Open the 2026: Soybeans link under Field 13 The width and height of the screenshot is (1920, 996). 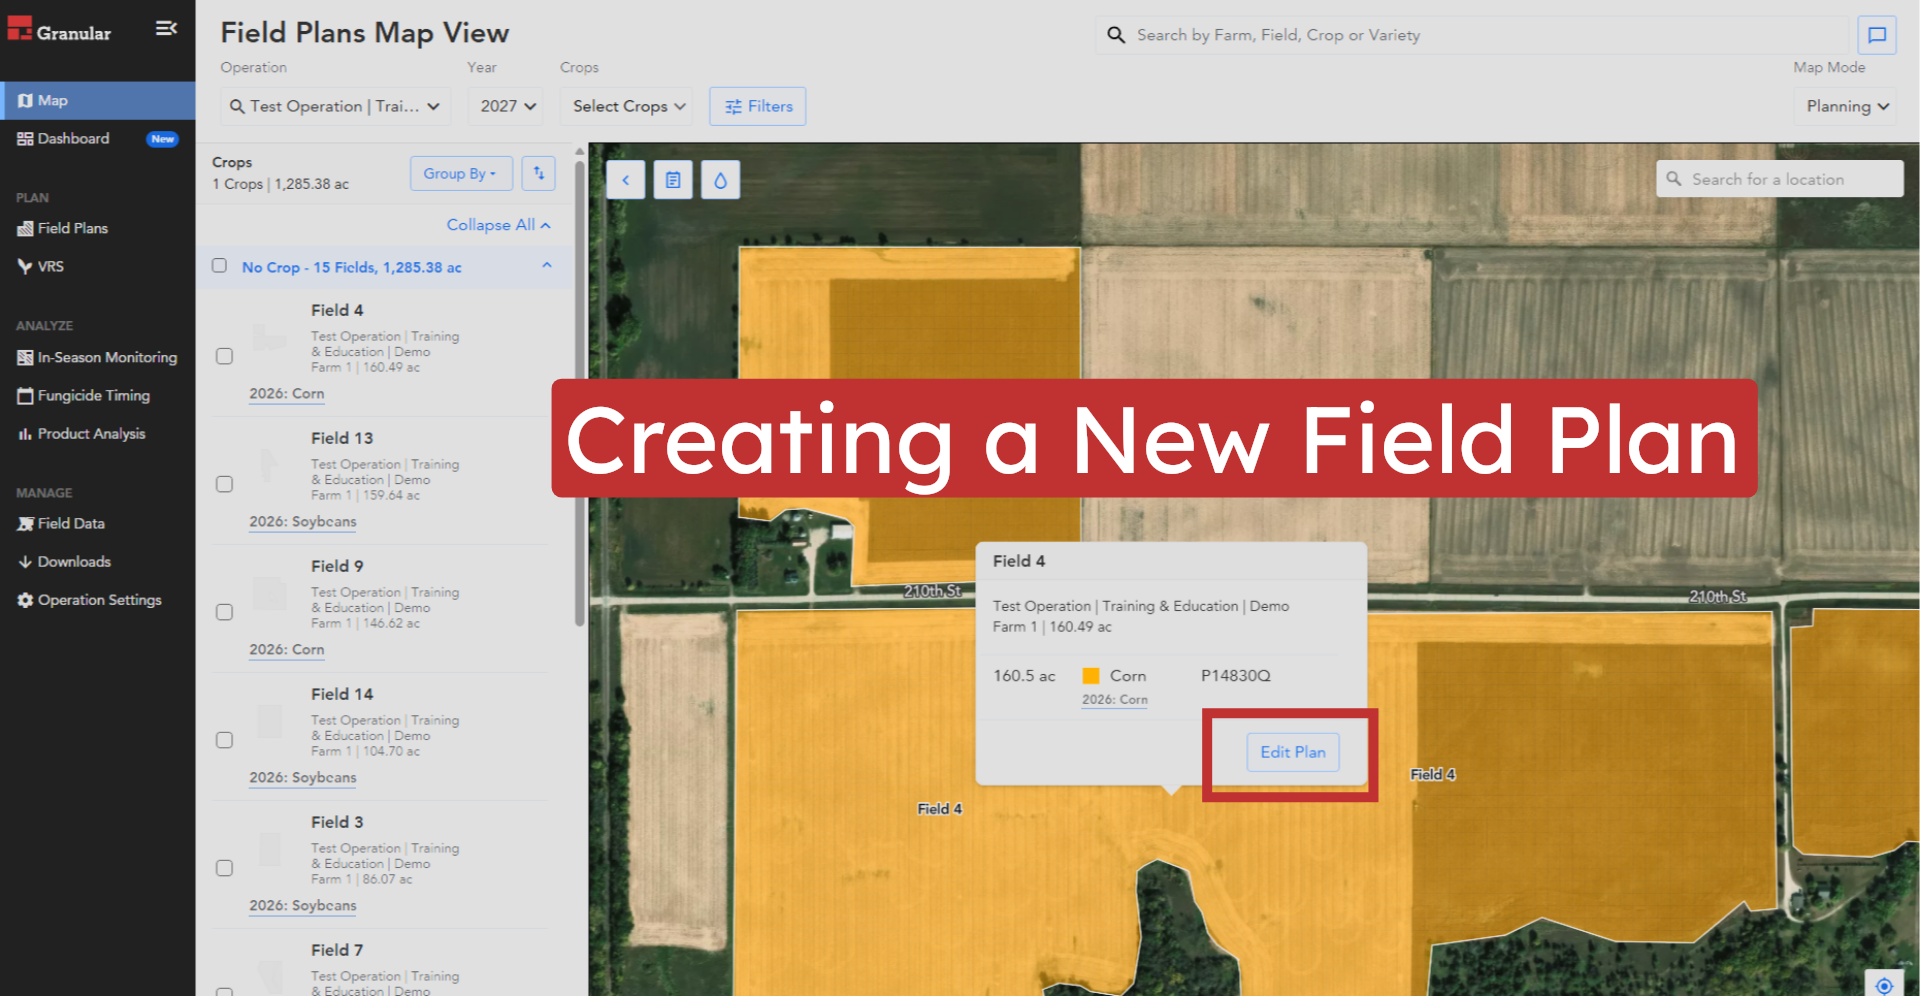[303, 522]
